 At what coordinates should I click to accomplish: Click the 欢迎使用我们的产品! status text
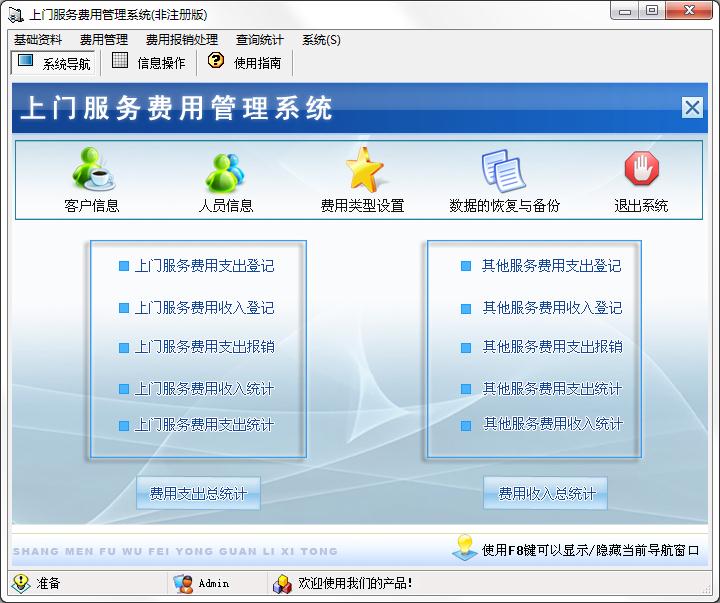point(355,583)
